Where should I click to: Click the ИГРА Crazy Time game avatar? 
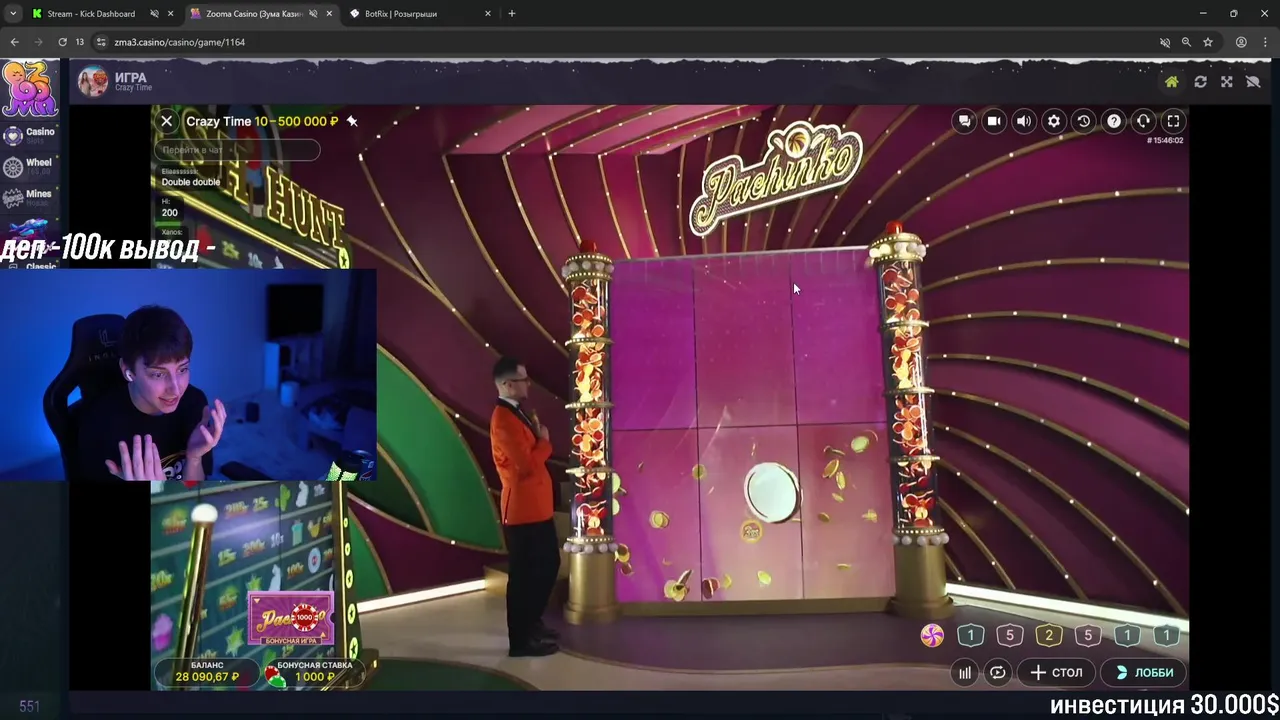click(x=93, y=82)
